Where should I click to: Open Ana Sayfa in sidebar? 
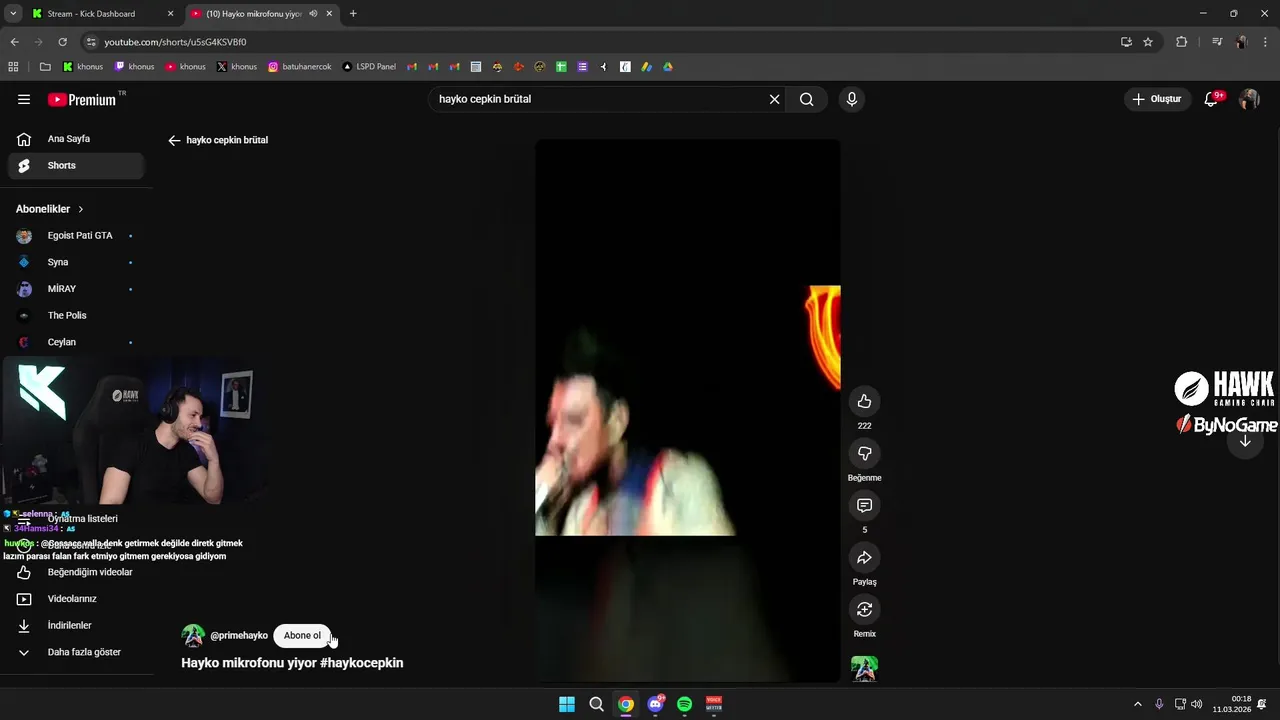(76, 139)
